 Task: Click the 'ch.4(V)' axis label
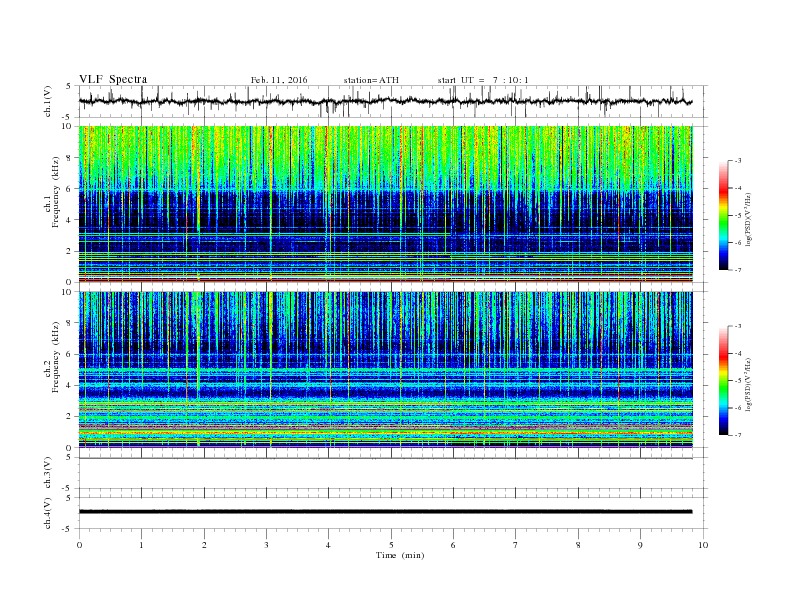[x=48, y=513]
